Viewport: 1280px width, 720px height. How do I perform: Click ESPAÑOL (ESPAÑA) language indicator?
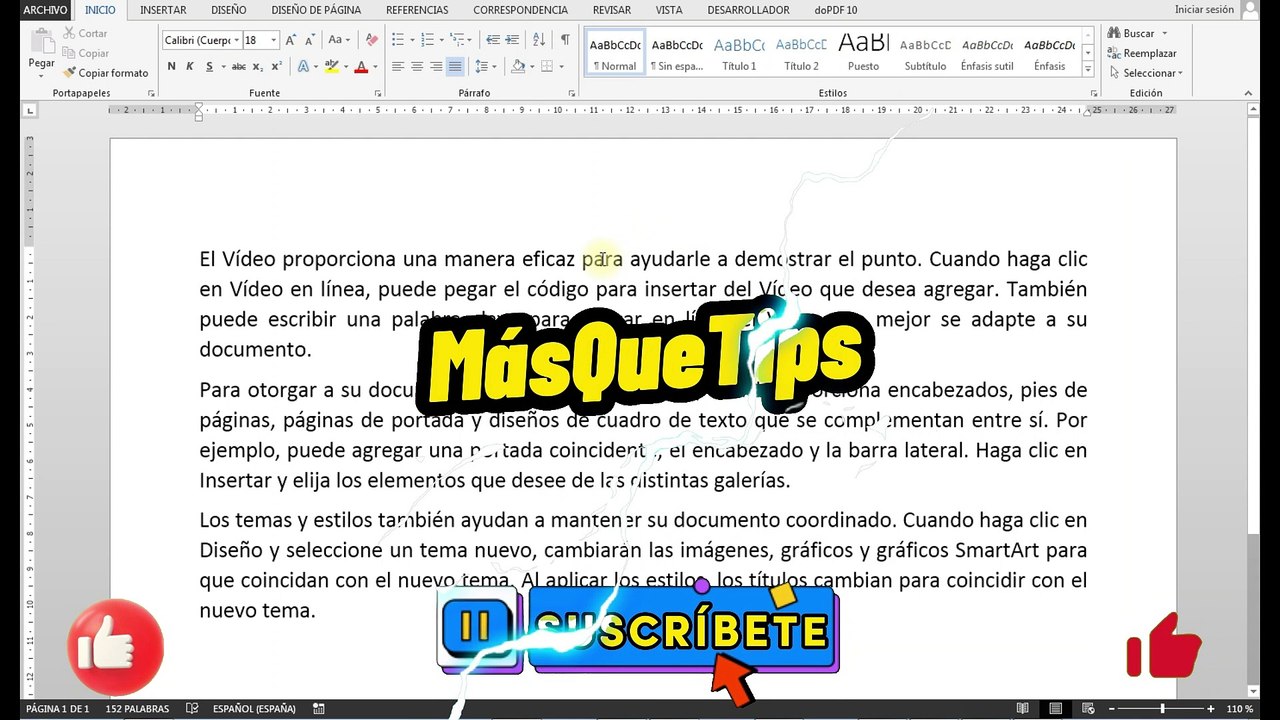click(254, 709)
